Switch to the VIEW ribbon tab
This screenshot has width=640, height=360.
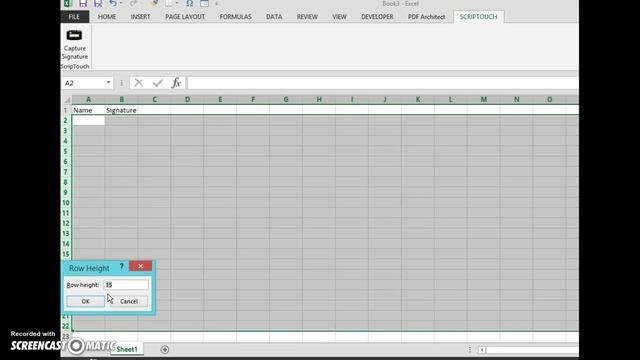pyautogui.click(x=339, y=17)
